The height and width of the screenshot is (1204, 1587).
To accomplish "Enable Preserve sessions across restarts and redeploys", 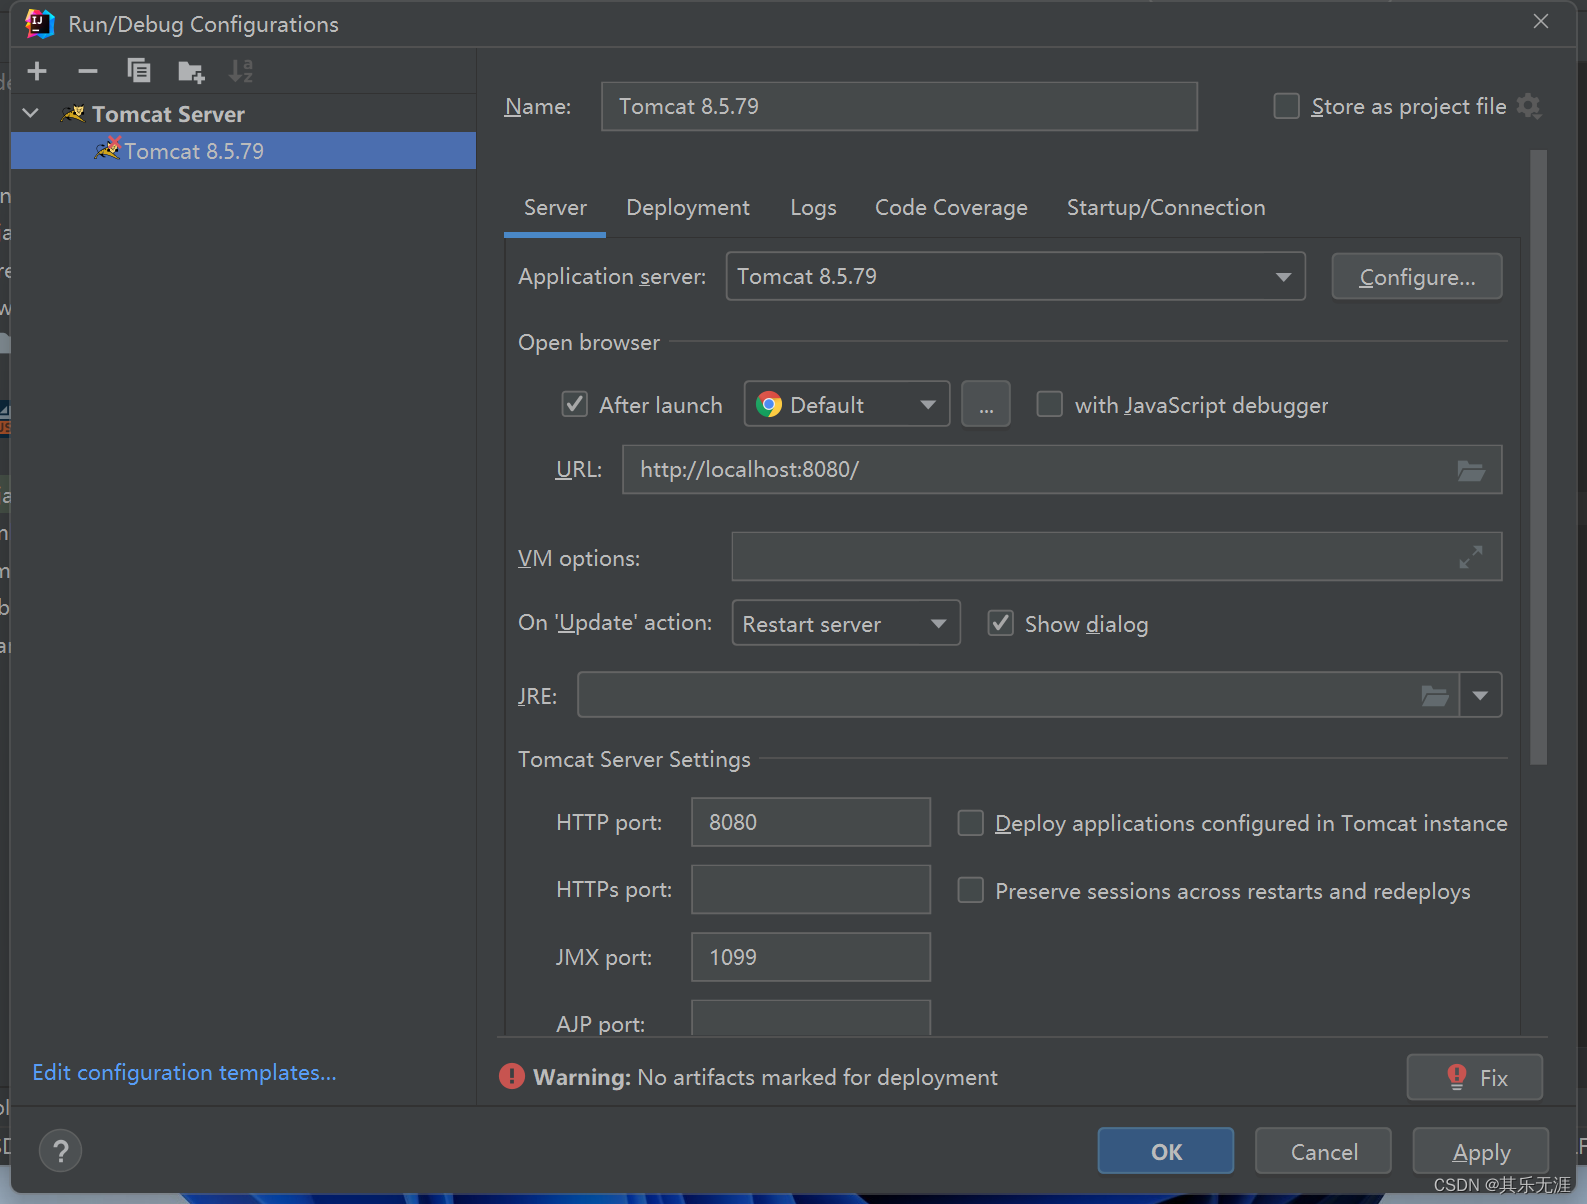I will tap(970, 890).
